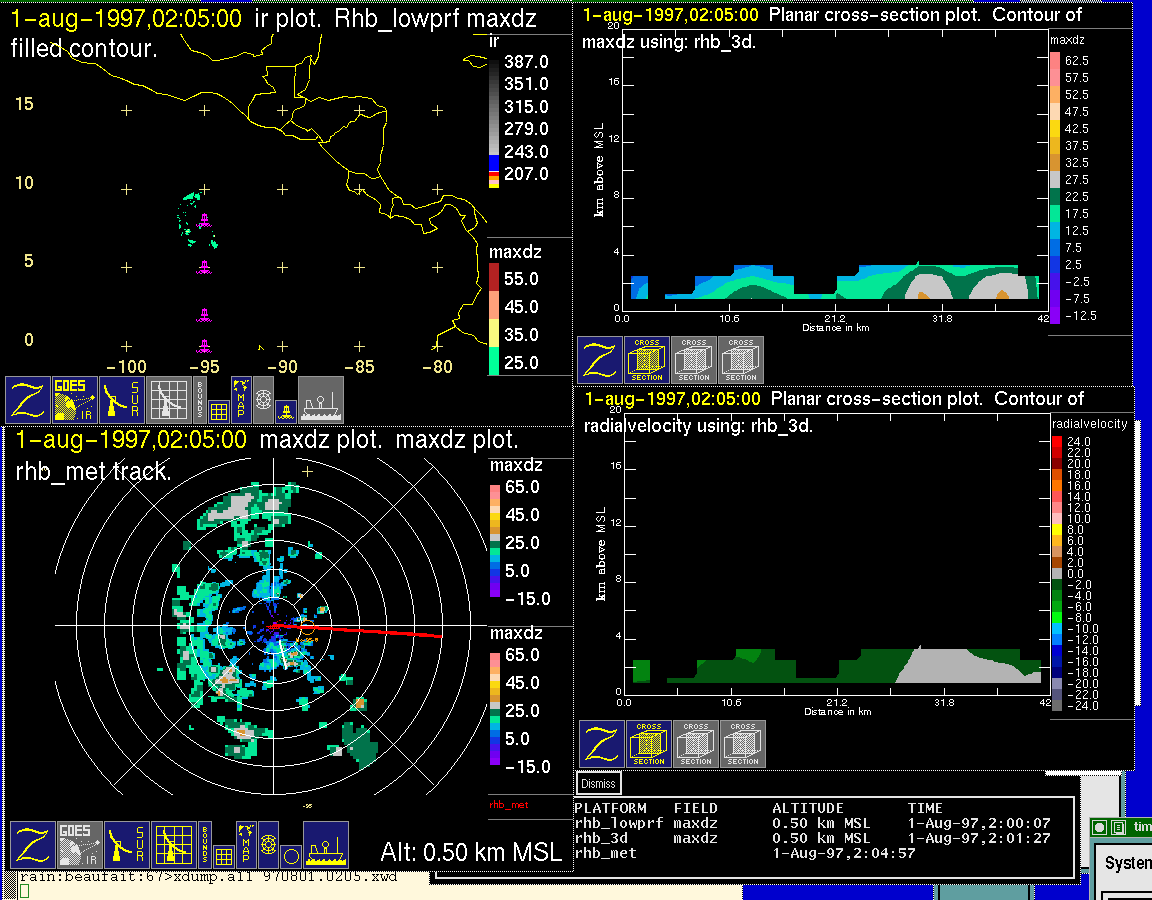Screen dimensions: 1152x900
Task: Click the Z icon in the ir plot toolbar
Action: tap(28, 400)
